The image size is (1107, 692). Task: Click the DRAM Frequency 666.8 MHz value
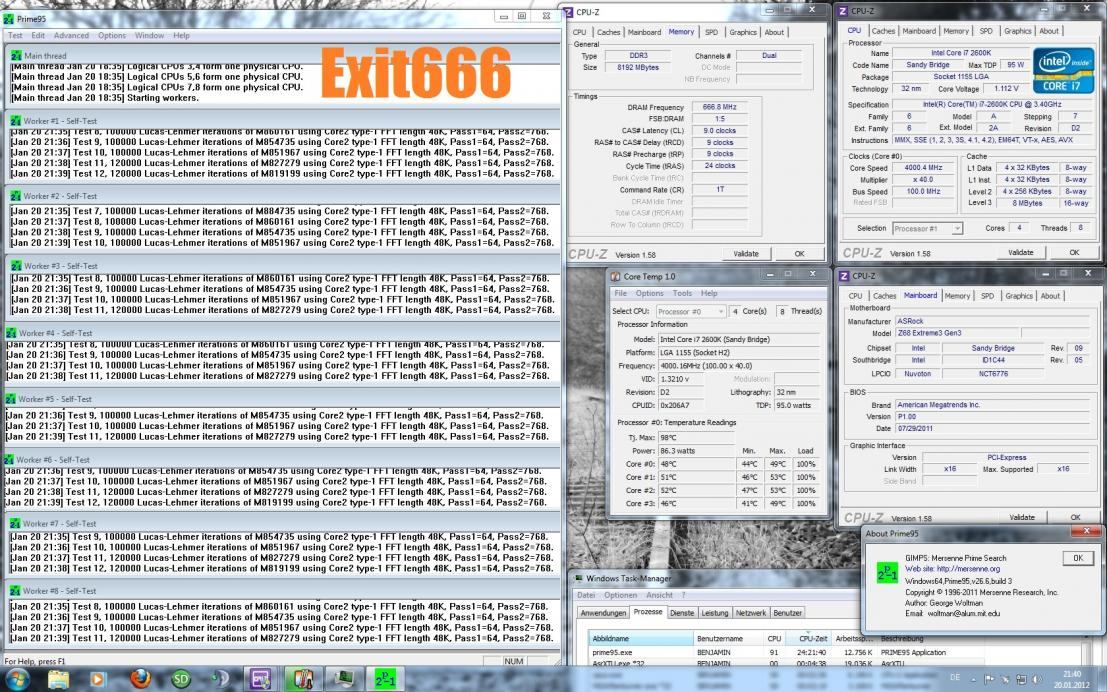719,107
